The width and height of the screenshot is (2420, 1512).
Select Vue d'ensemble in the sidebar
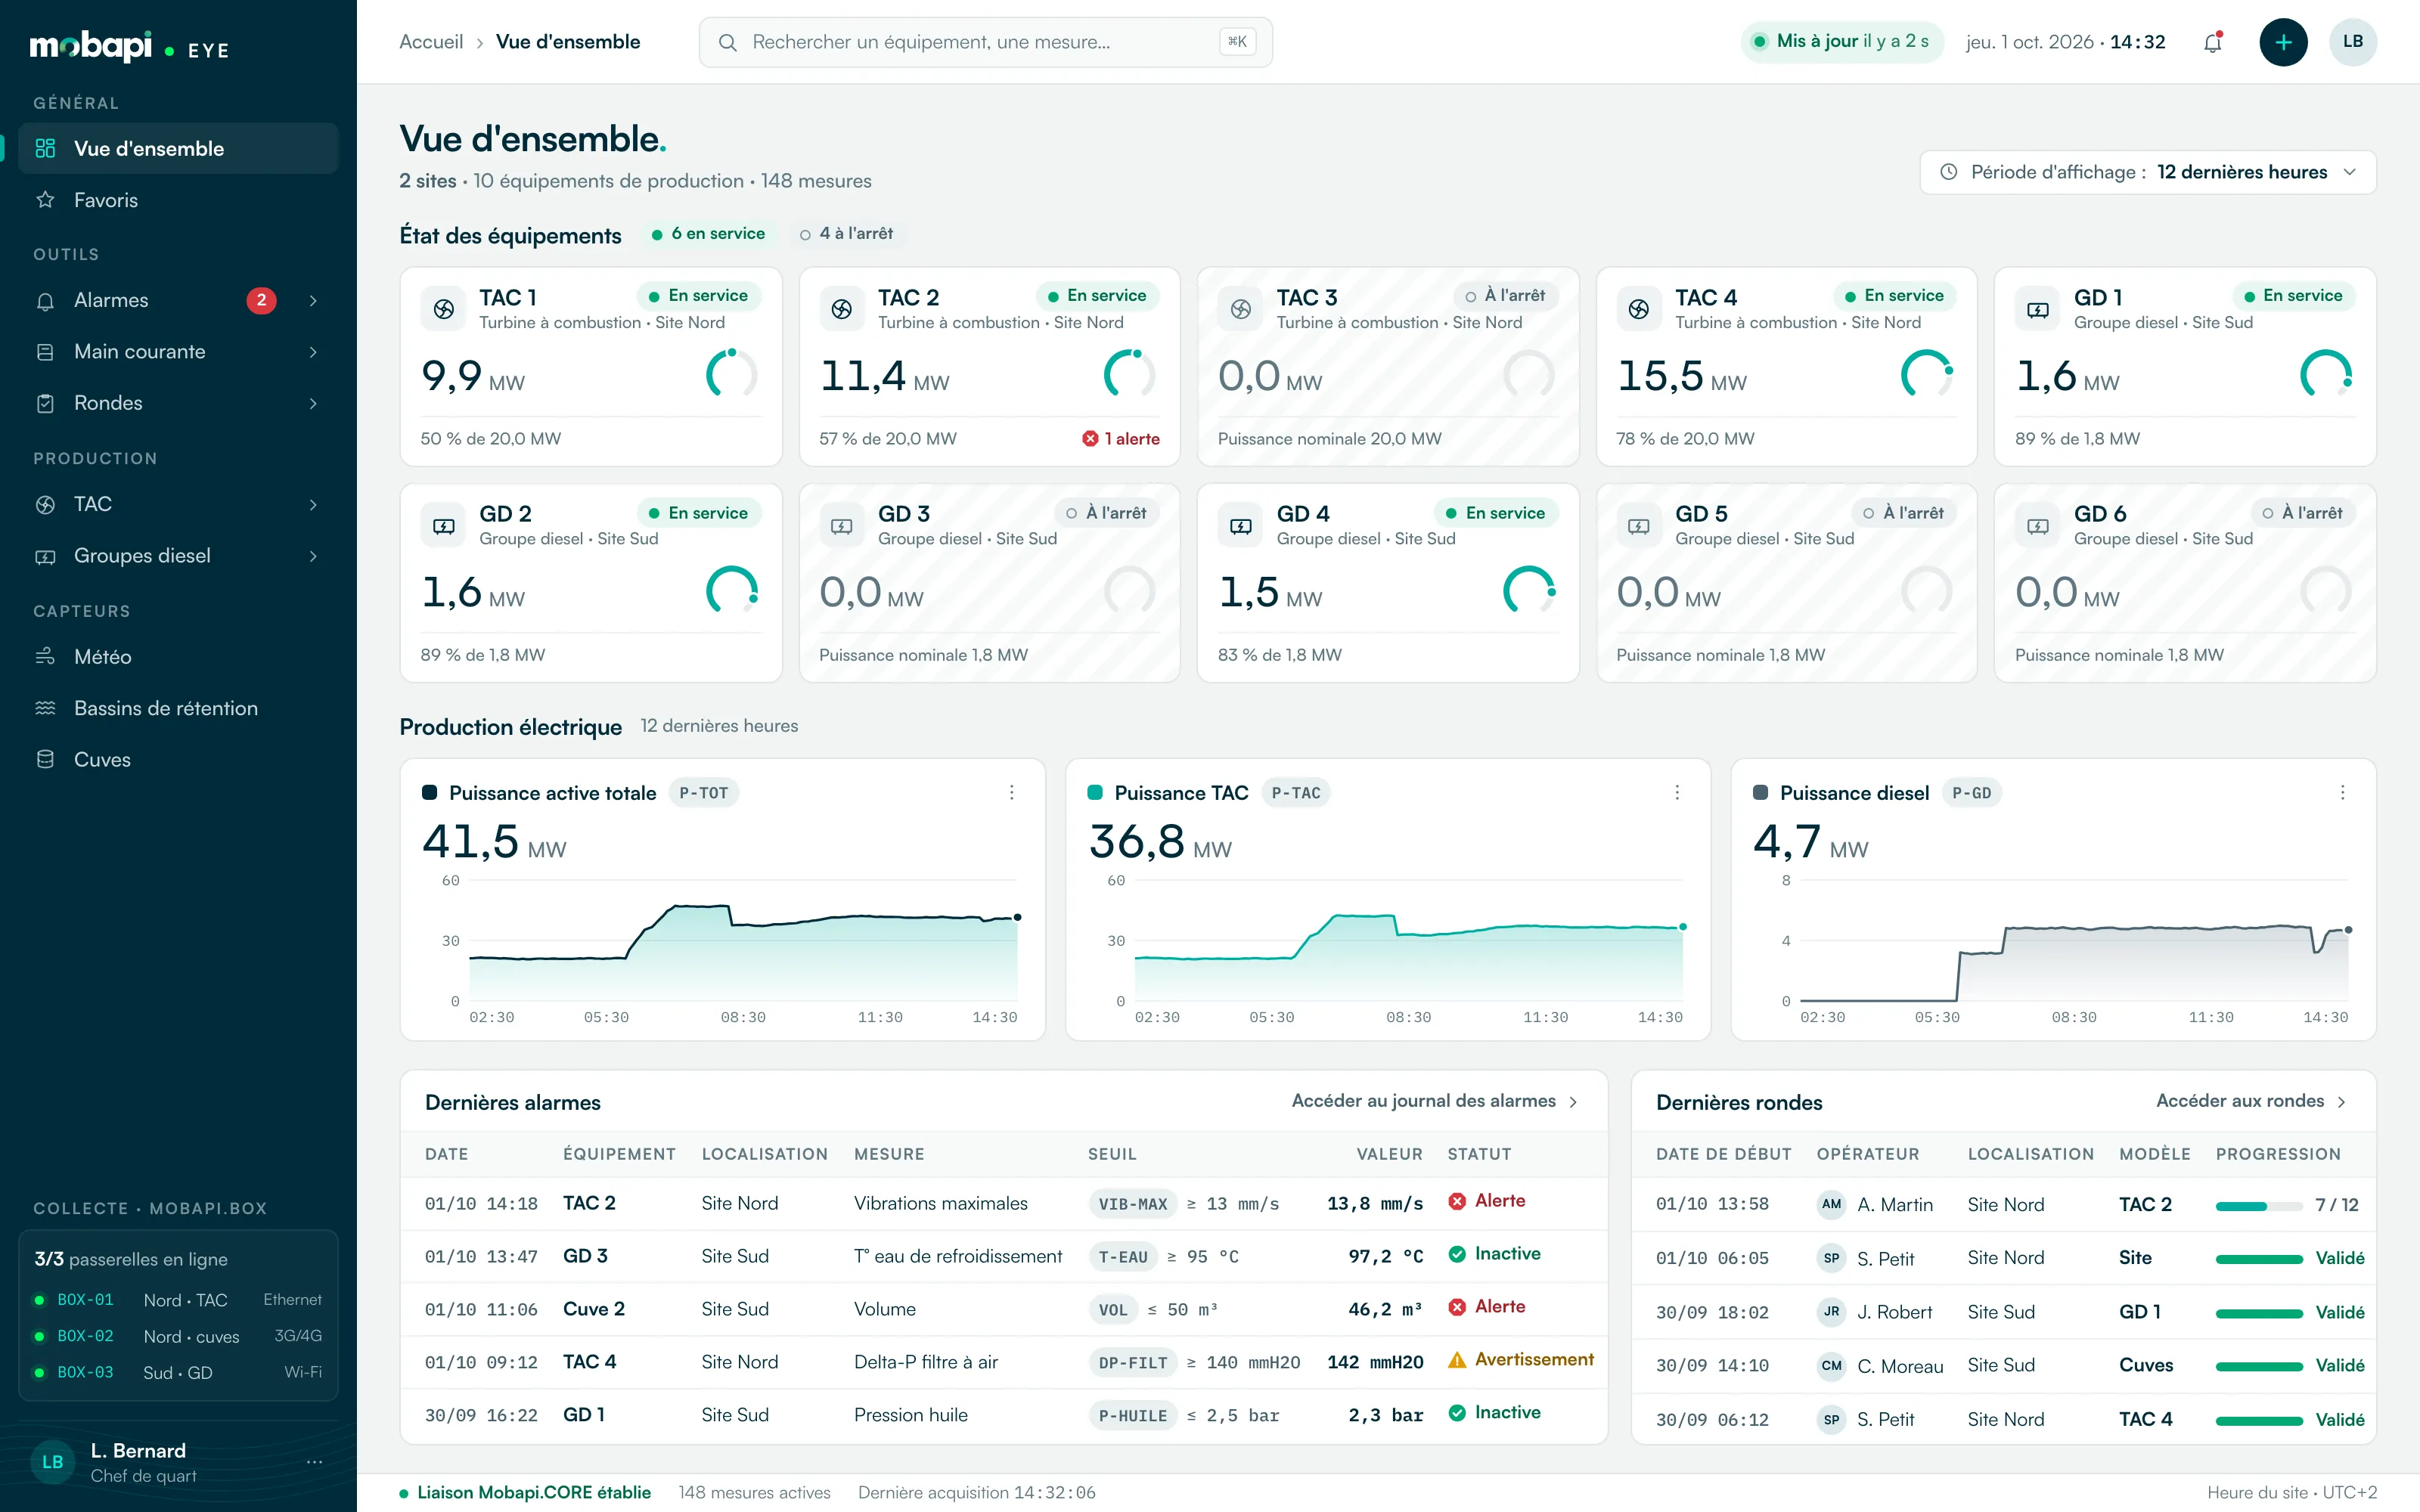178,149
